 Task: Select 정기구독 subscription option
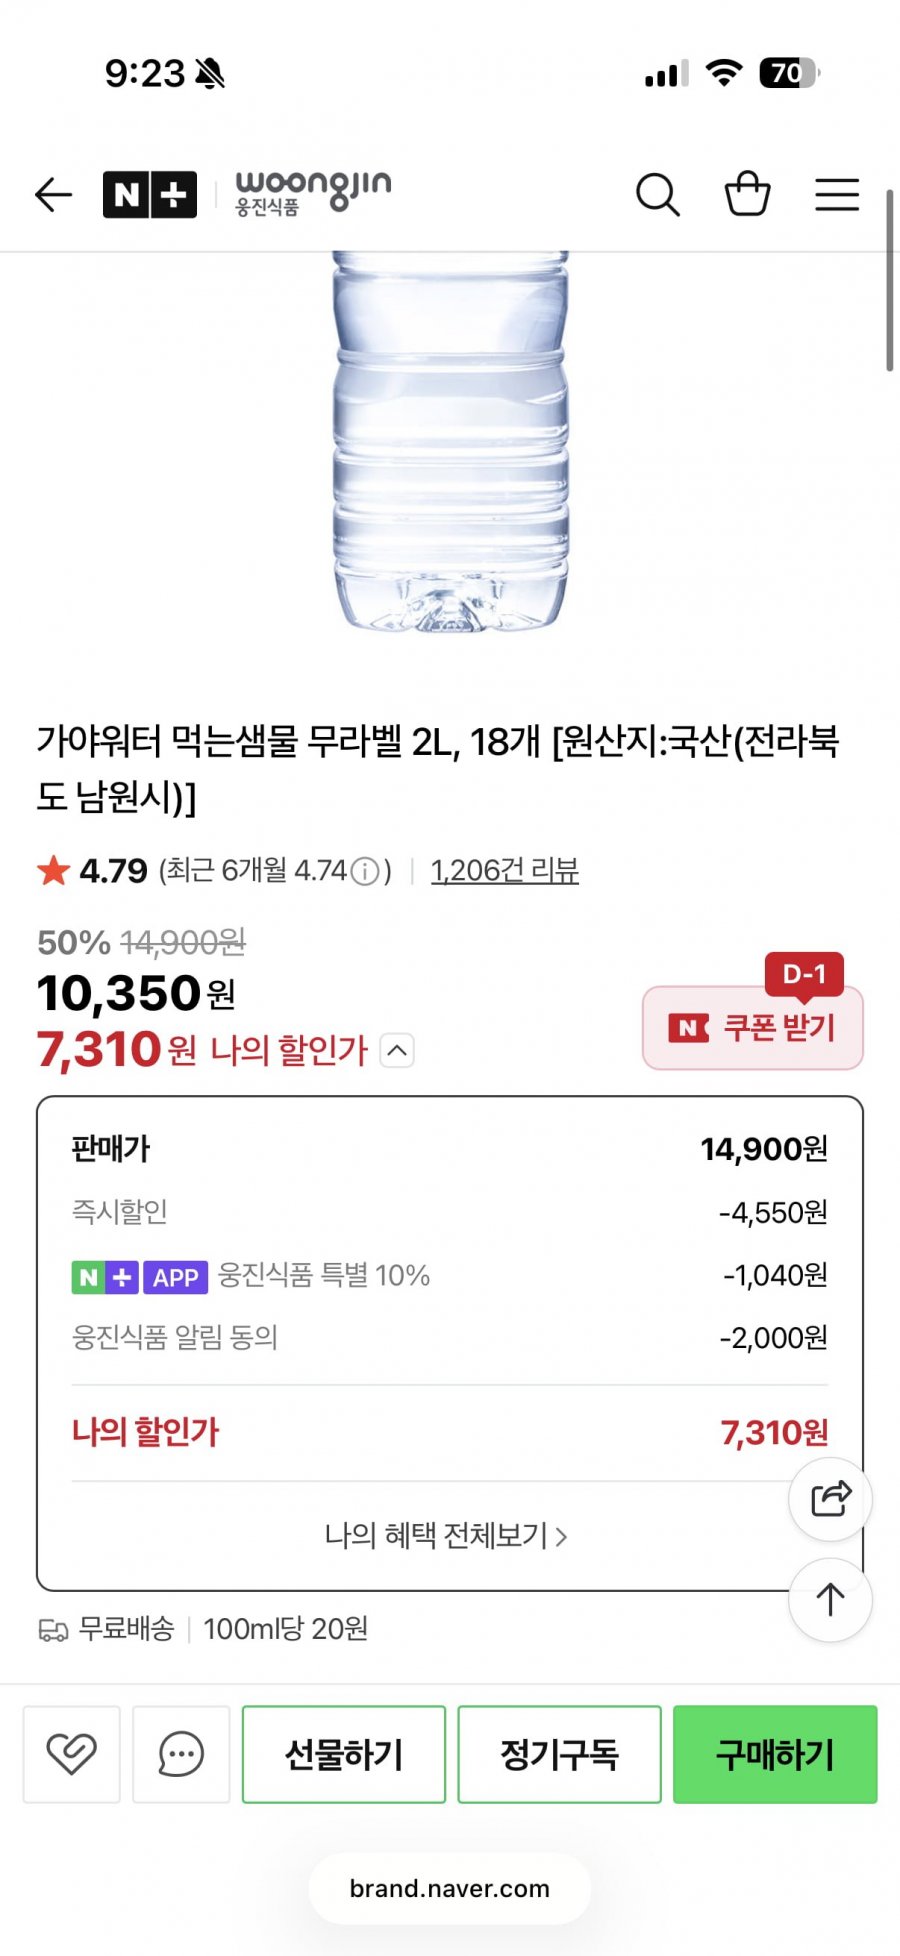[x=559, y=1754]
